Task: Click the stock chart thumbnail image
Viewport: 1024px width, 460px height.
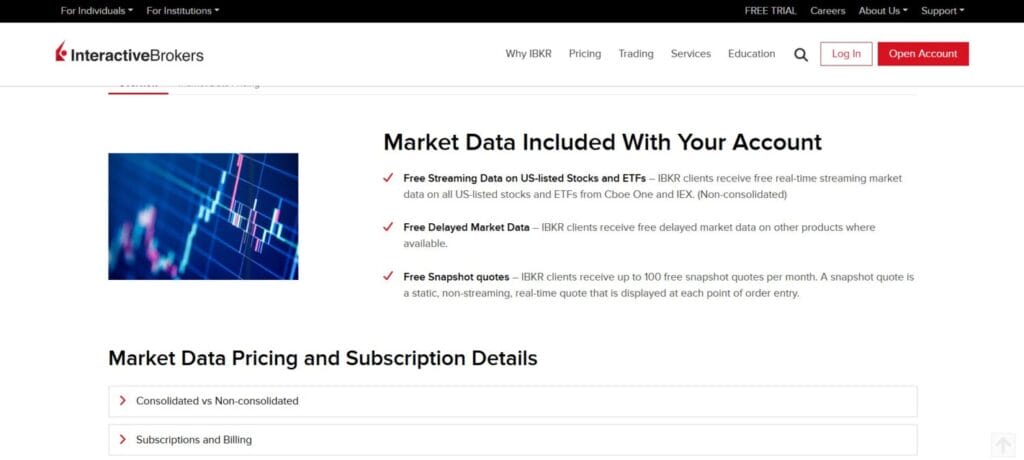Action: coord(203,216)
